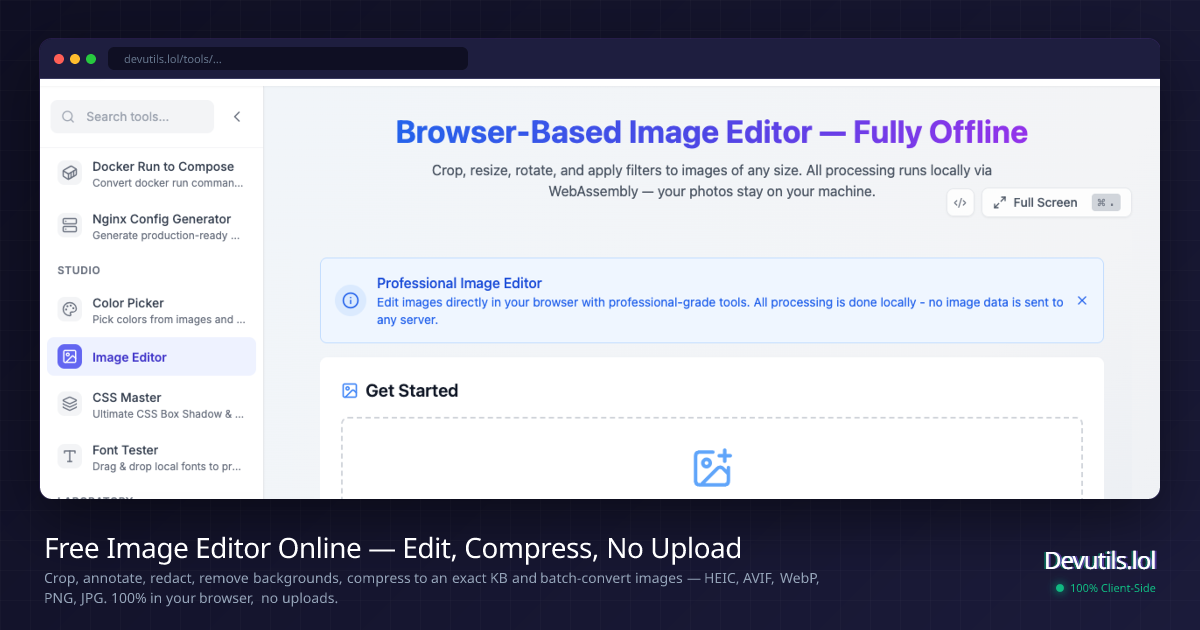Click the Font Tester type icon
This screenshot has width=1200, height=630.
click(x=70, y=457)
